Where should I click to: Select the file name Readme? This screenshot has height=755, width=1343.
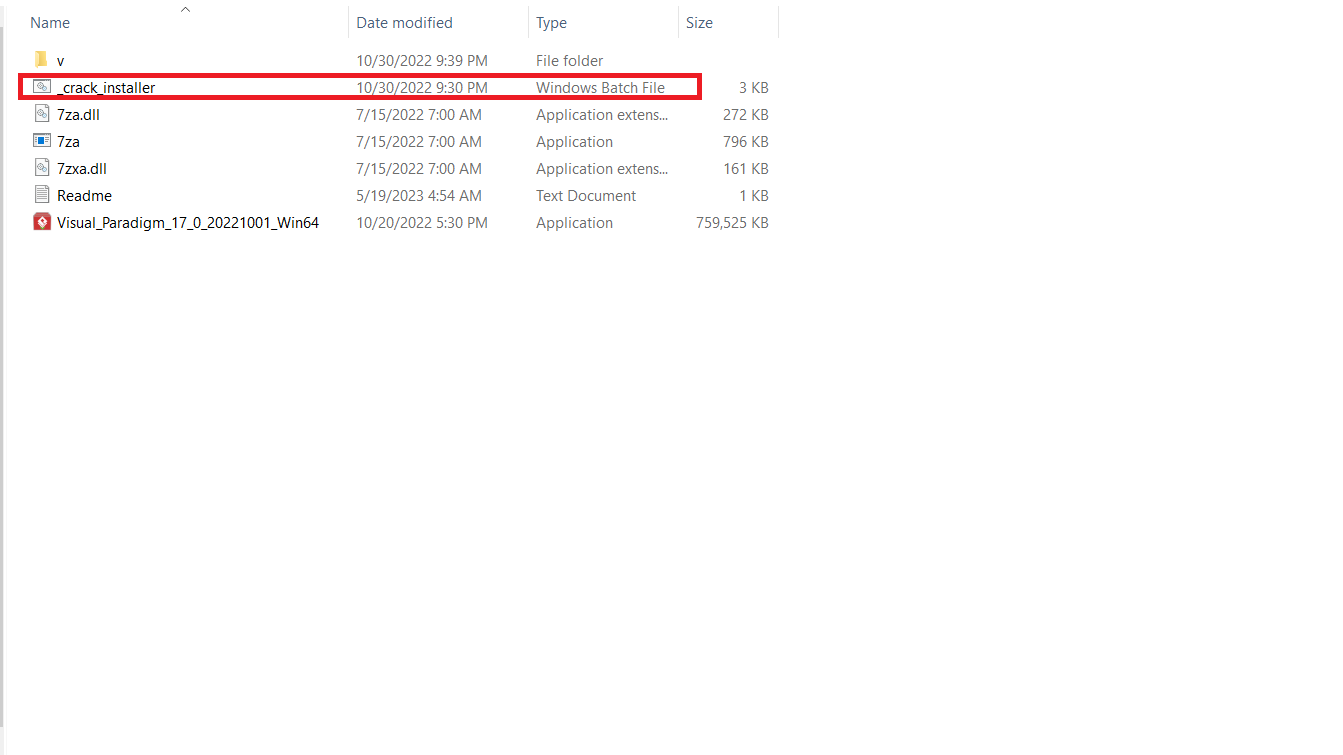tap(84, 195)
